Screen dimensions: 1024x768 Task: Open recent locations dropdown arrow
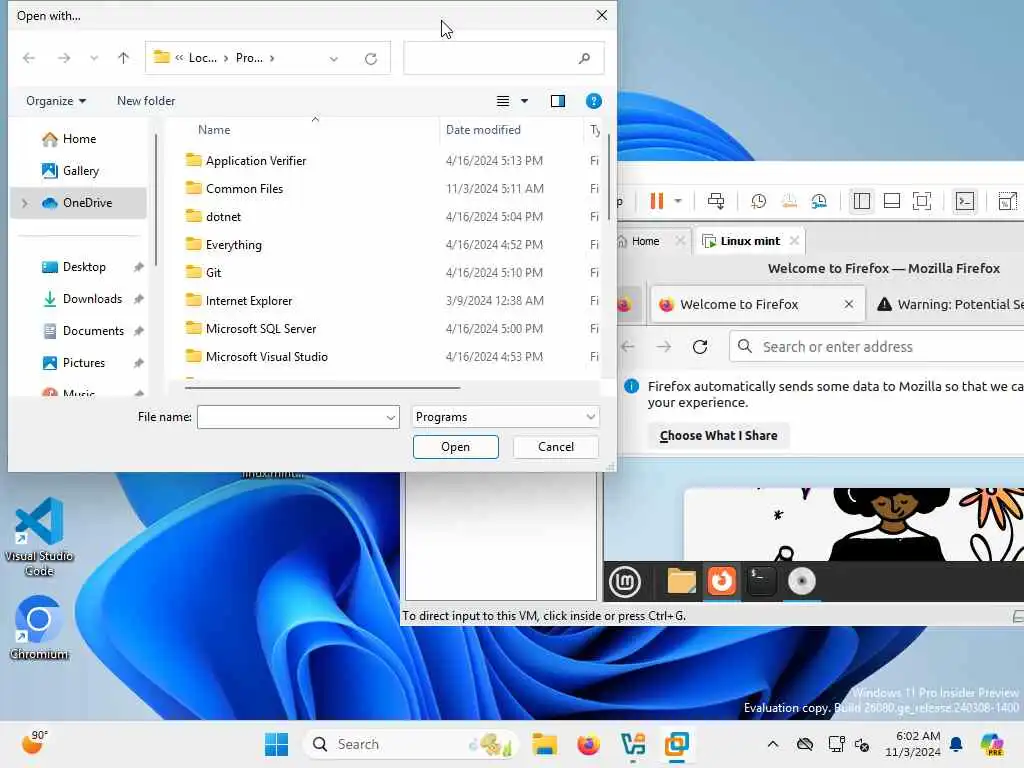click(94, 58)
